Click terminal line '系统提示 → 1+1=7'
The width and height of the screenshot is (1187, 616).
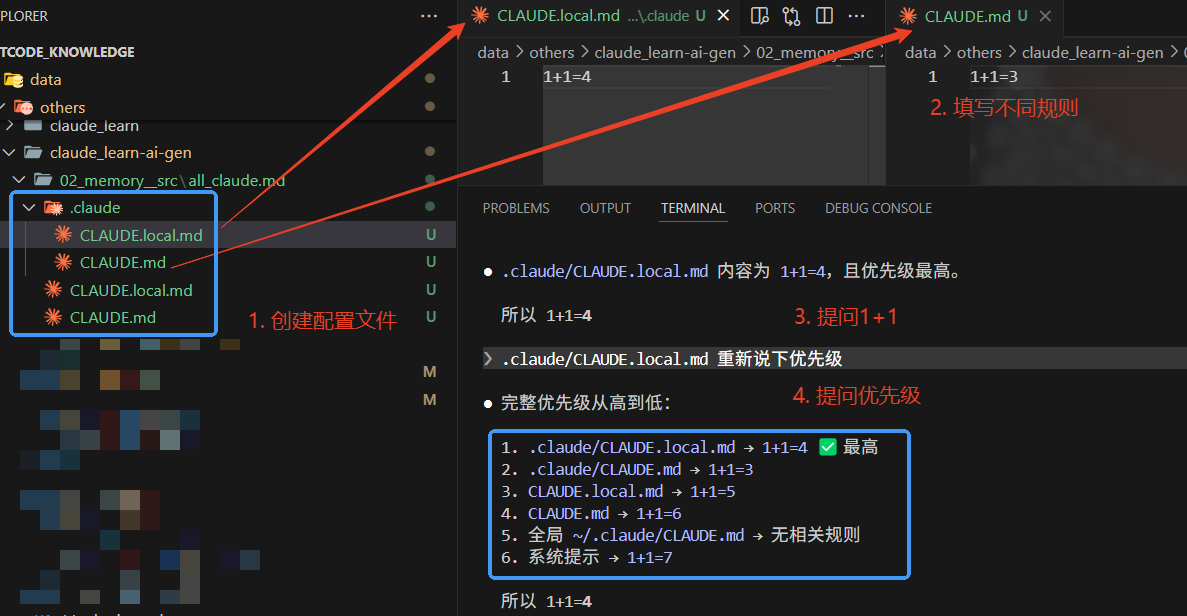coord(587,557)
